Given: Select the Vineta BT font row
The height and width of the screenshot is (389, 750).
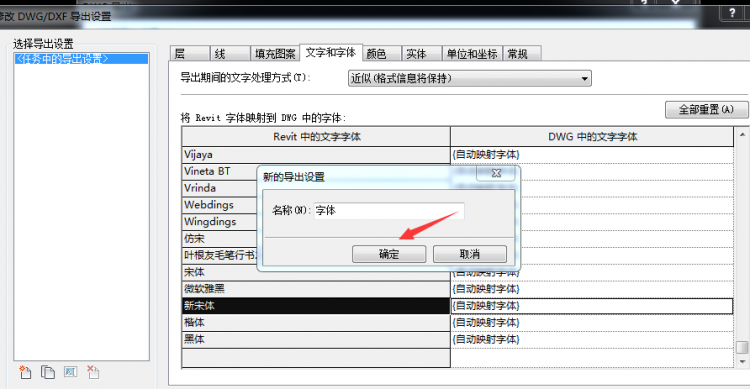Looking at the screenshot, I should point(220,171).
